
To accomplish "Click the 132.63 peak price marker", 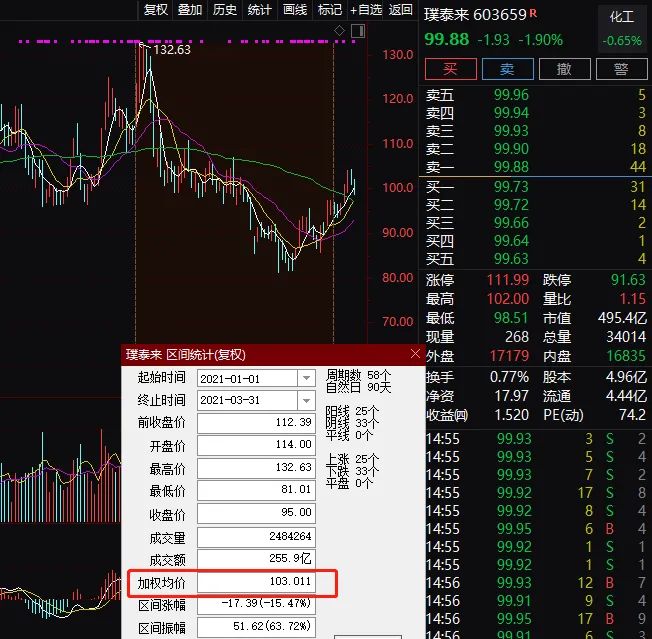I will pos(172,50).
